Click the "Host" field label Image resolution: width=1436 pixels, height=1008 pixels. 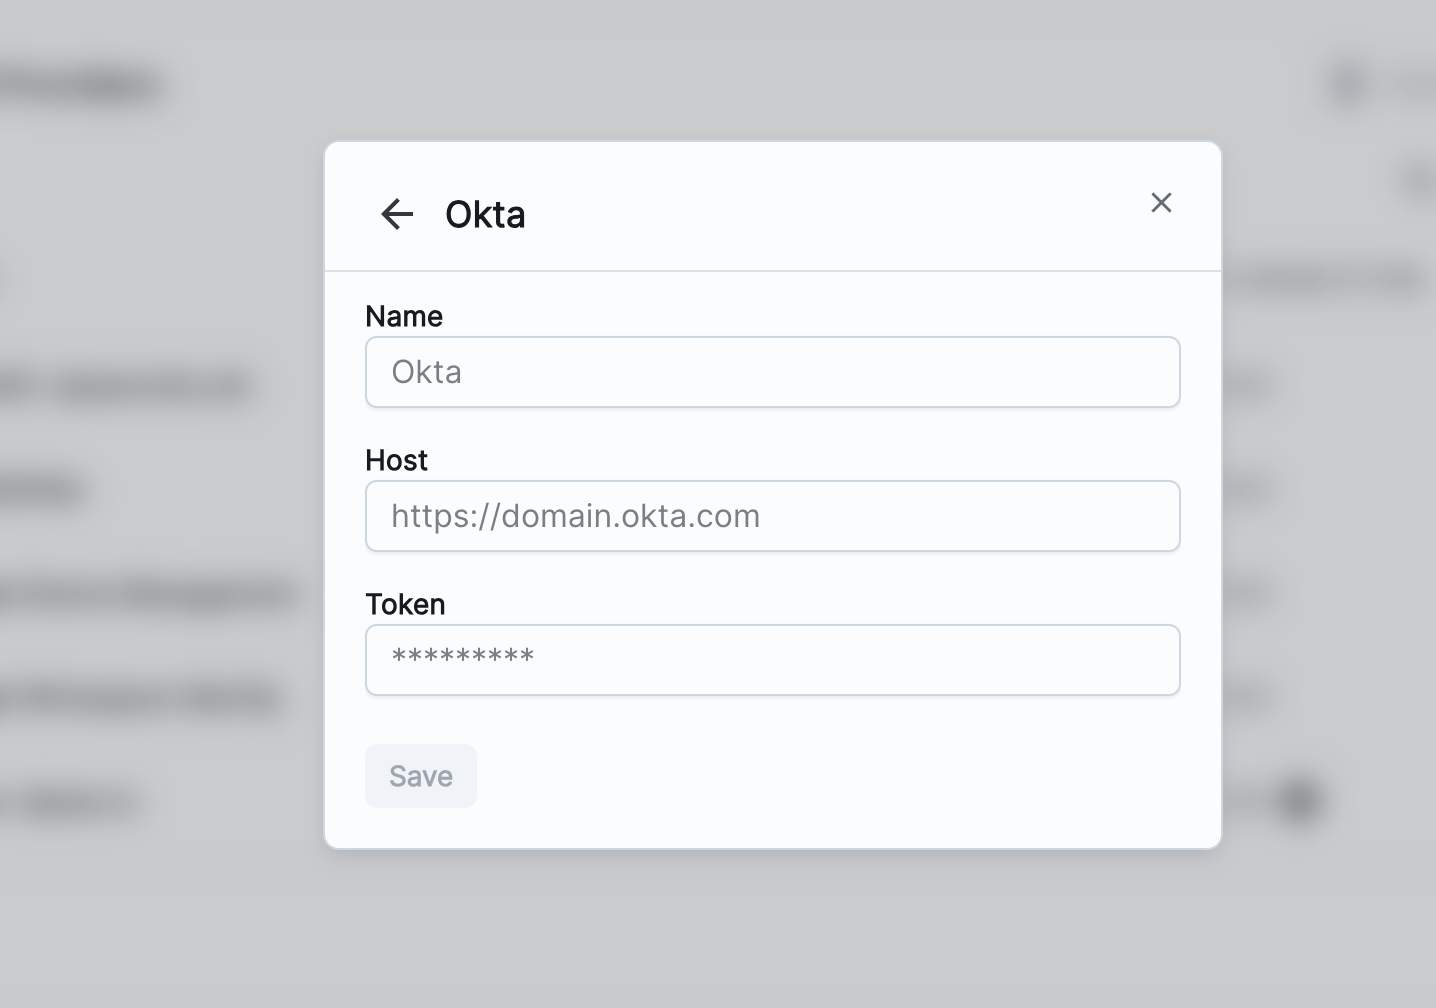(396, 460)
